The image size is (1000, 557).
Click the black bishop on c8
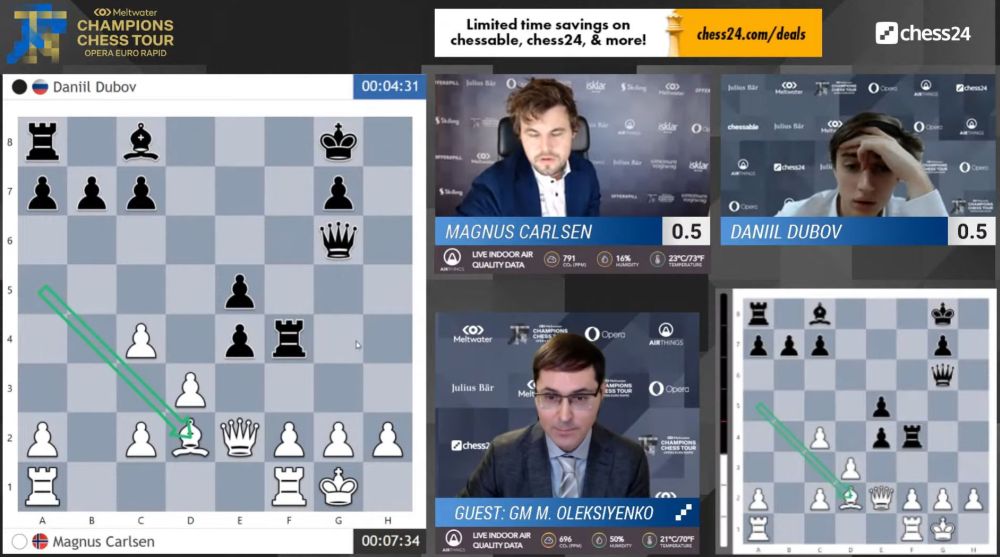pos(141,142)
